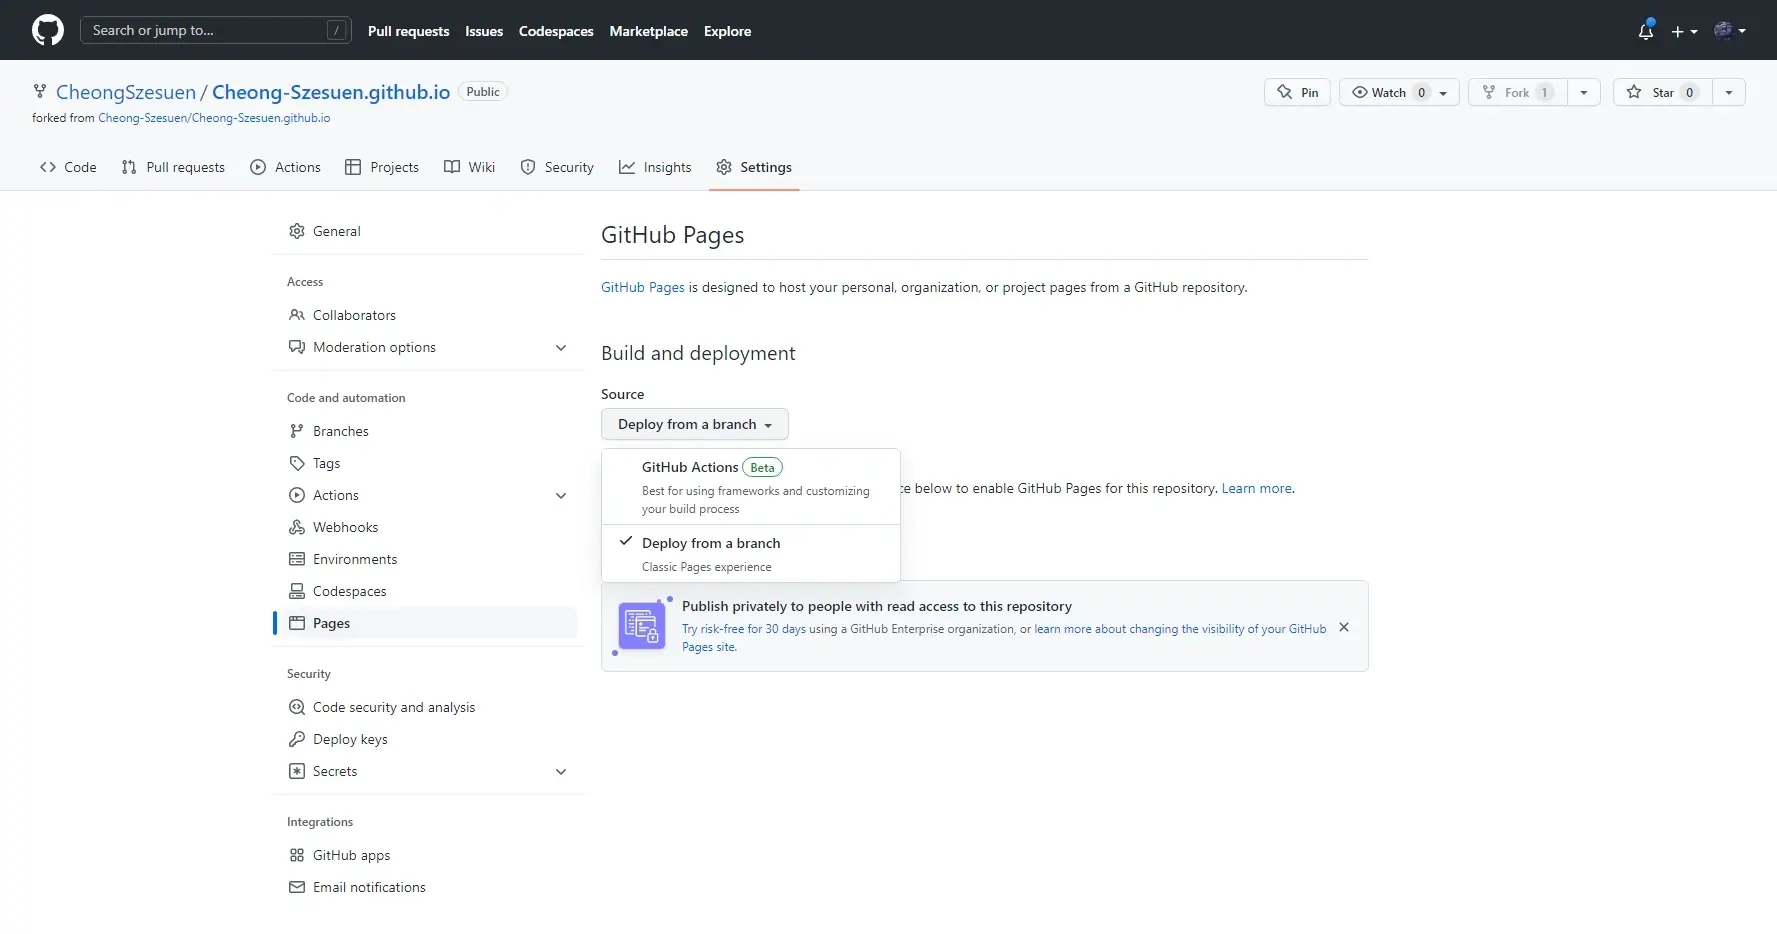Follow the Learn more link
This screenshot has height=934, width=1777.
point(1256,488)
